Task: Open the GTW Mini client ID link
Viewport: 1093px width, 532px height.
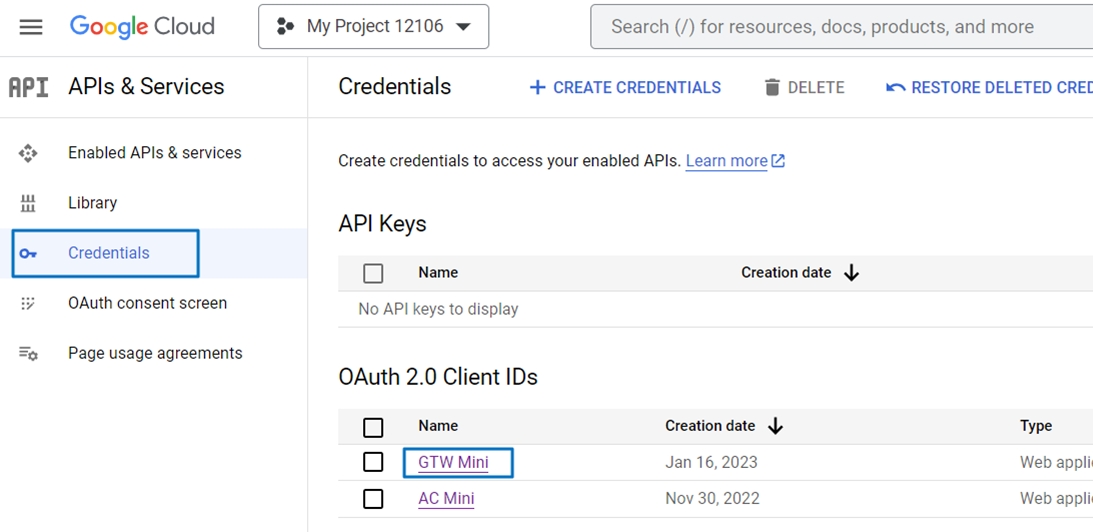Action: click(x=453, y=463)
